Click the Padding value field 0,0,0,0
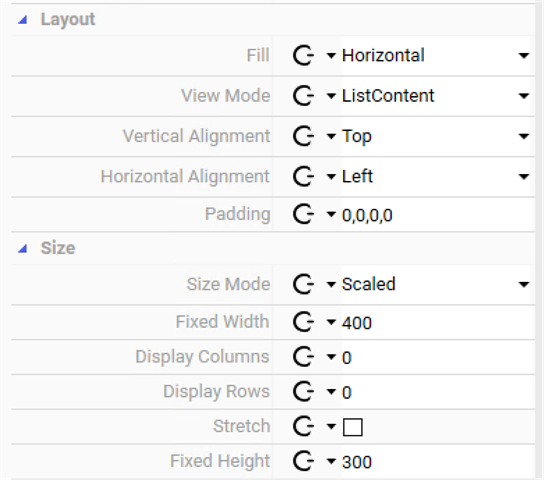 (x=438, y=215)
